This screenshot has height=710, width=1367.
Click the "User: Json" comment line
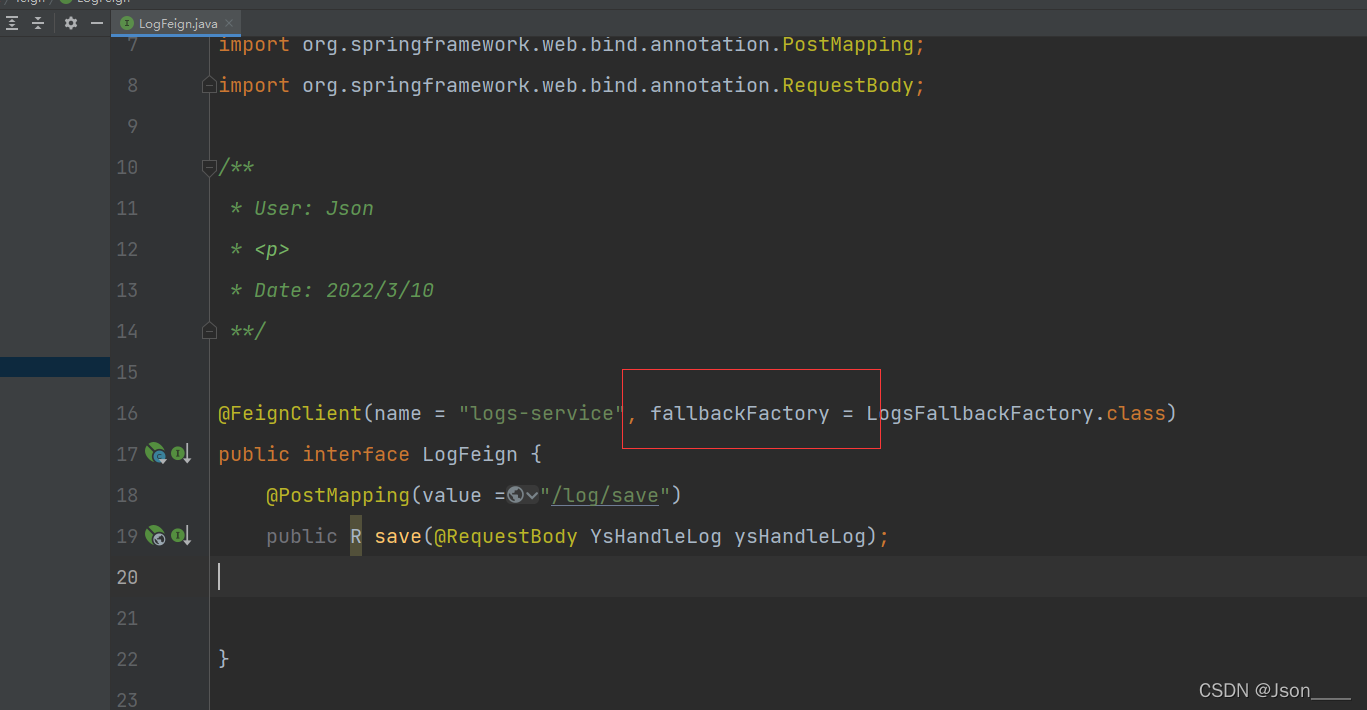302,208
